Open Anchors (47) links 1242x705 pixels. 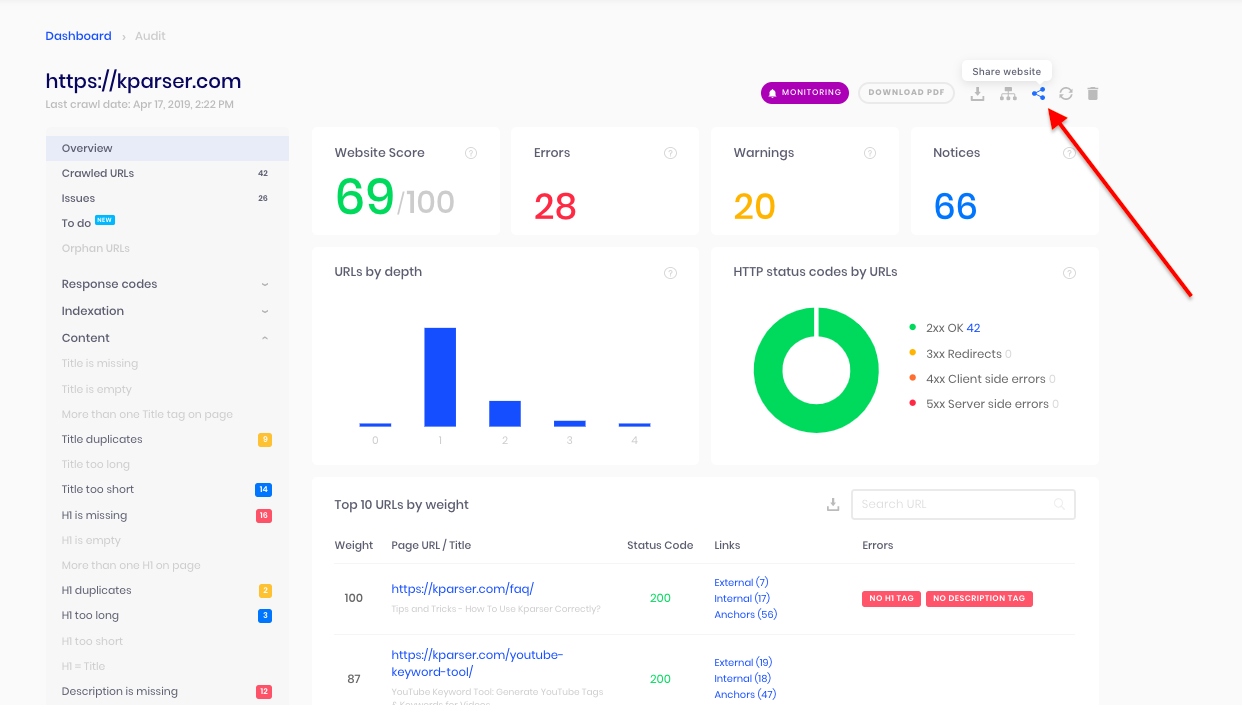[745, 694]
